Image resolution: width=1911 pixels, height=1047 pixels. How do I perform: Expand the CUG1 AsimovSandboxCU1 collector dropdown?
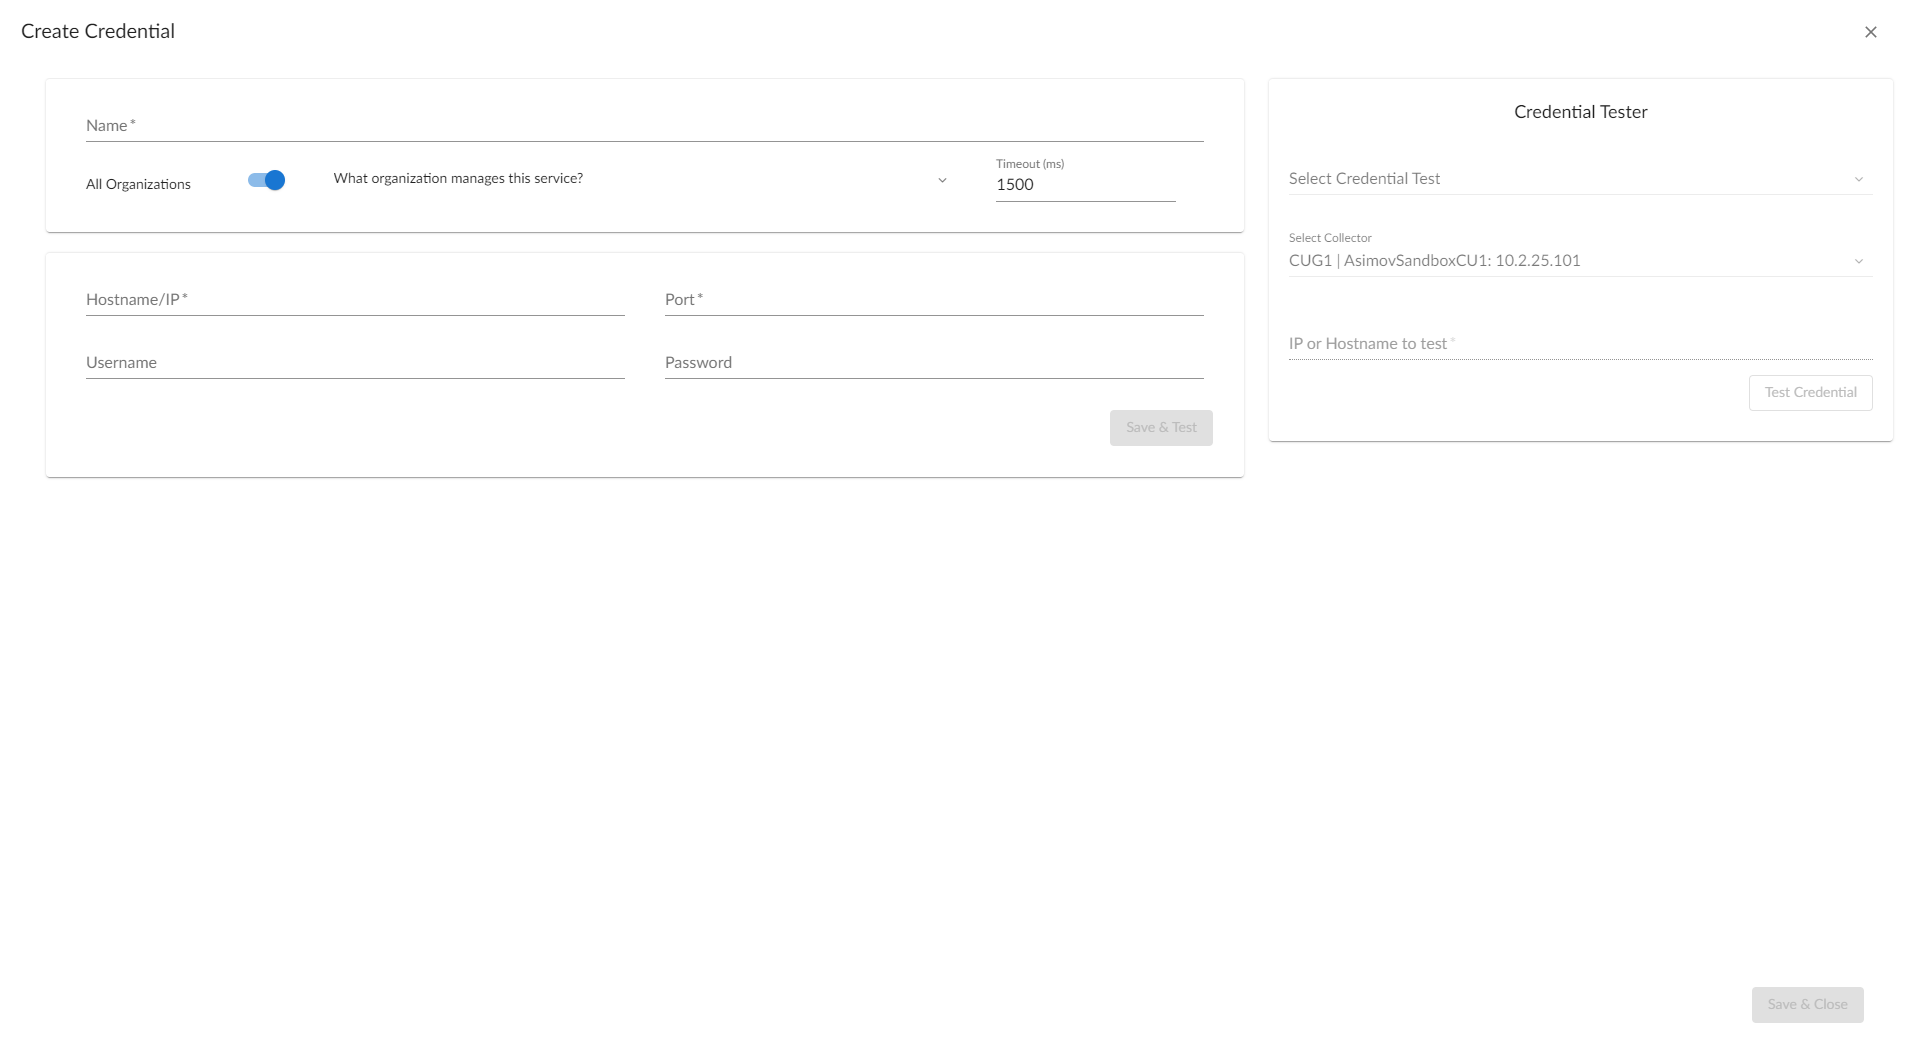[1570, 261]
